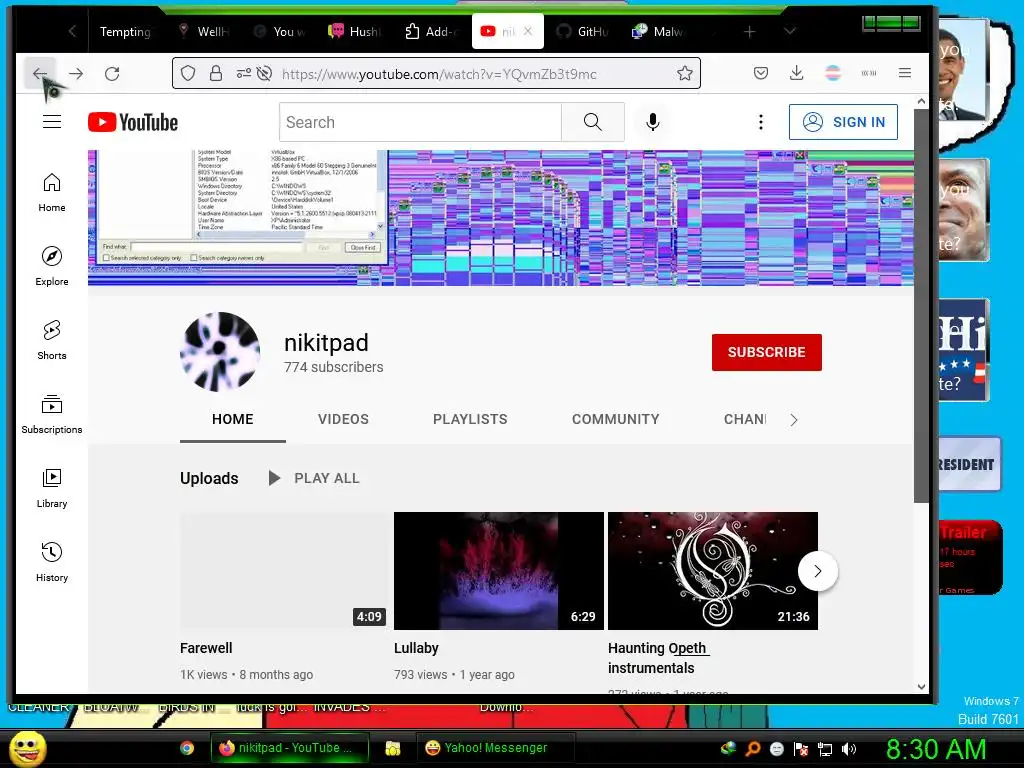
Task: Open the tracking protection shield icon
Action: (x=188, y=73)
